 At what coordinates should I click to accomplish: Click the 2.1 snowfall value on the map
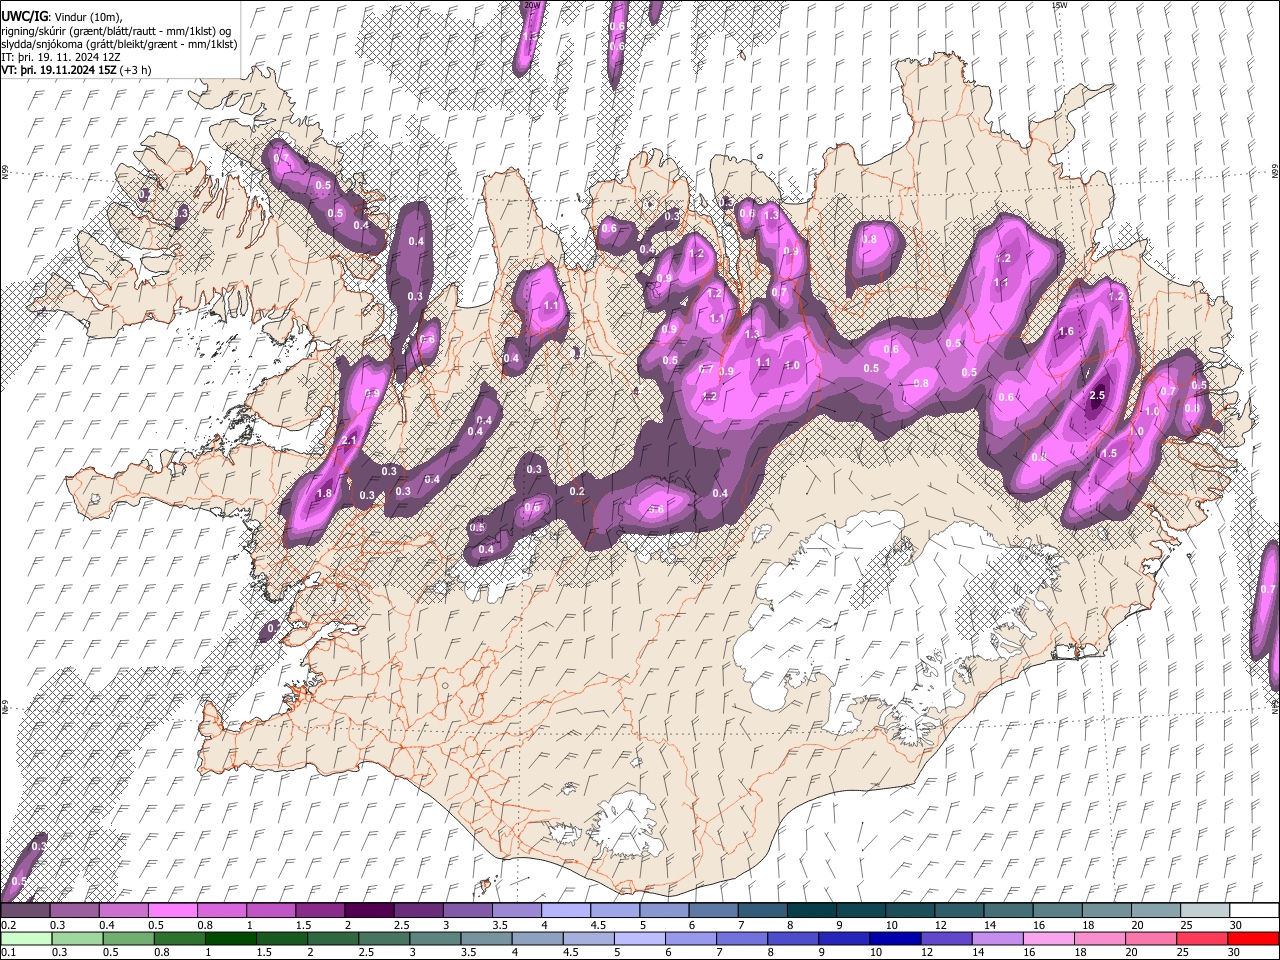pos(349,440)
